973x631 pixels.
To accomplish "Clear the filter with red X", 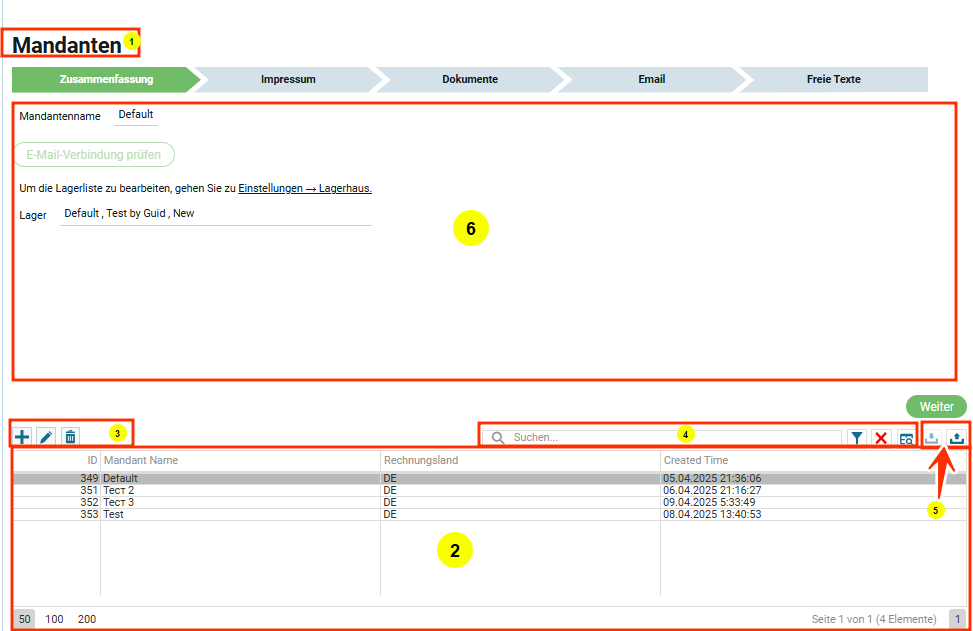I will point(881,438).
